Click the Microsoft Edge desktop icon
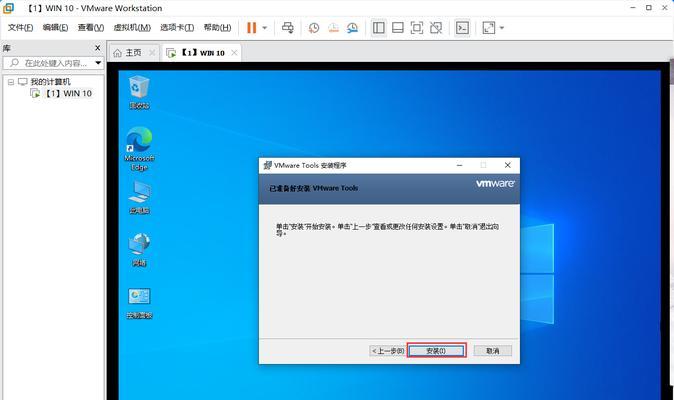 (x=139, y=149)
